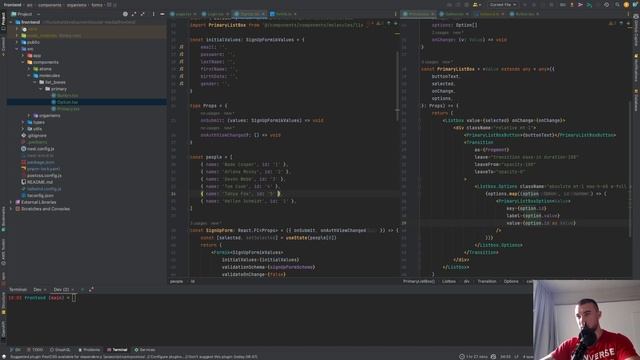
Task: Open the TODO tool window button
Action: pos(35,350)
